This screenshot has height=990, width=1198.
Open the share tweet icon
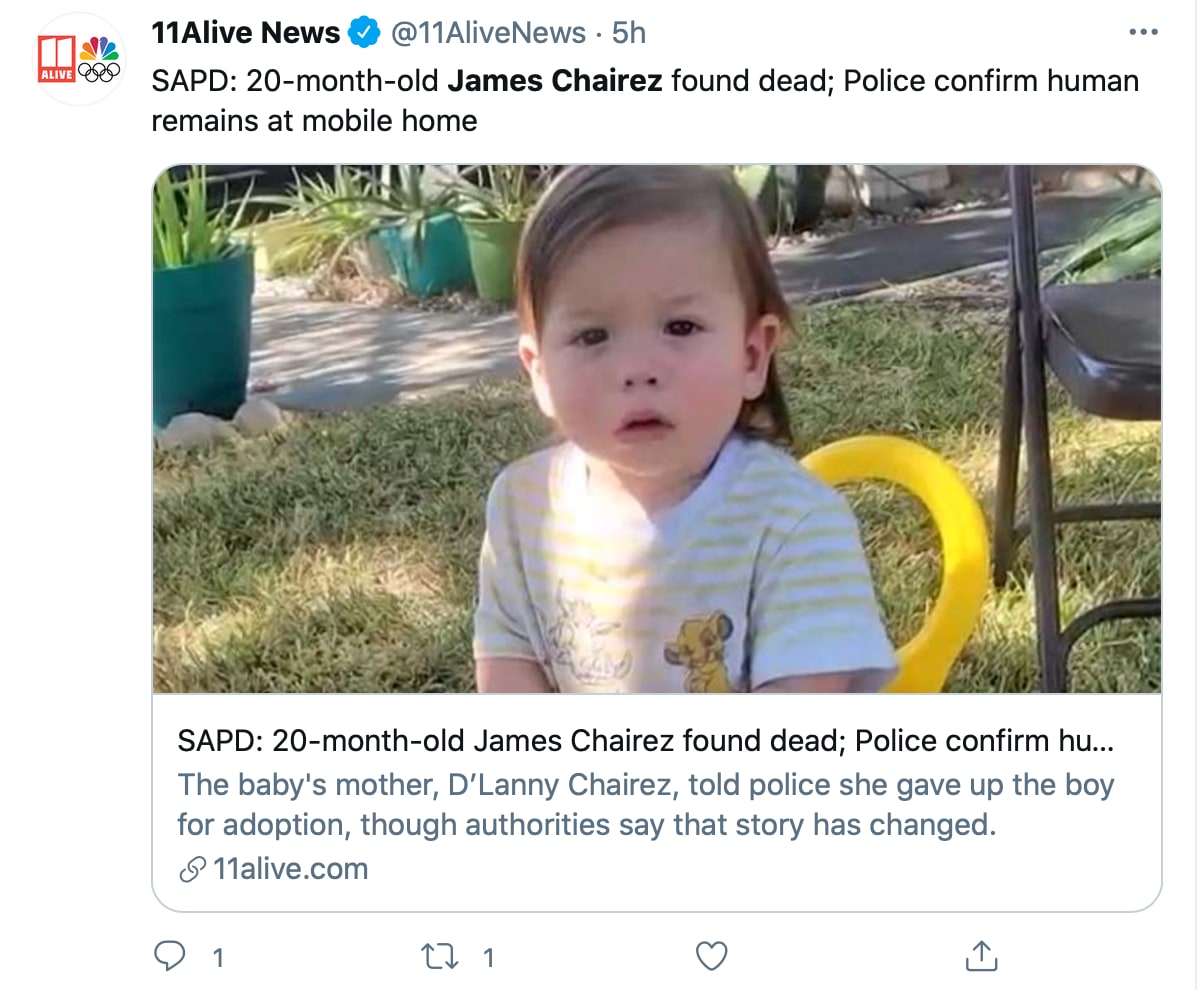pyautogui.click(x=981, y=957)
